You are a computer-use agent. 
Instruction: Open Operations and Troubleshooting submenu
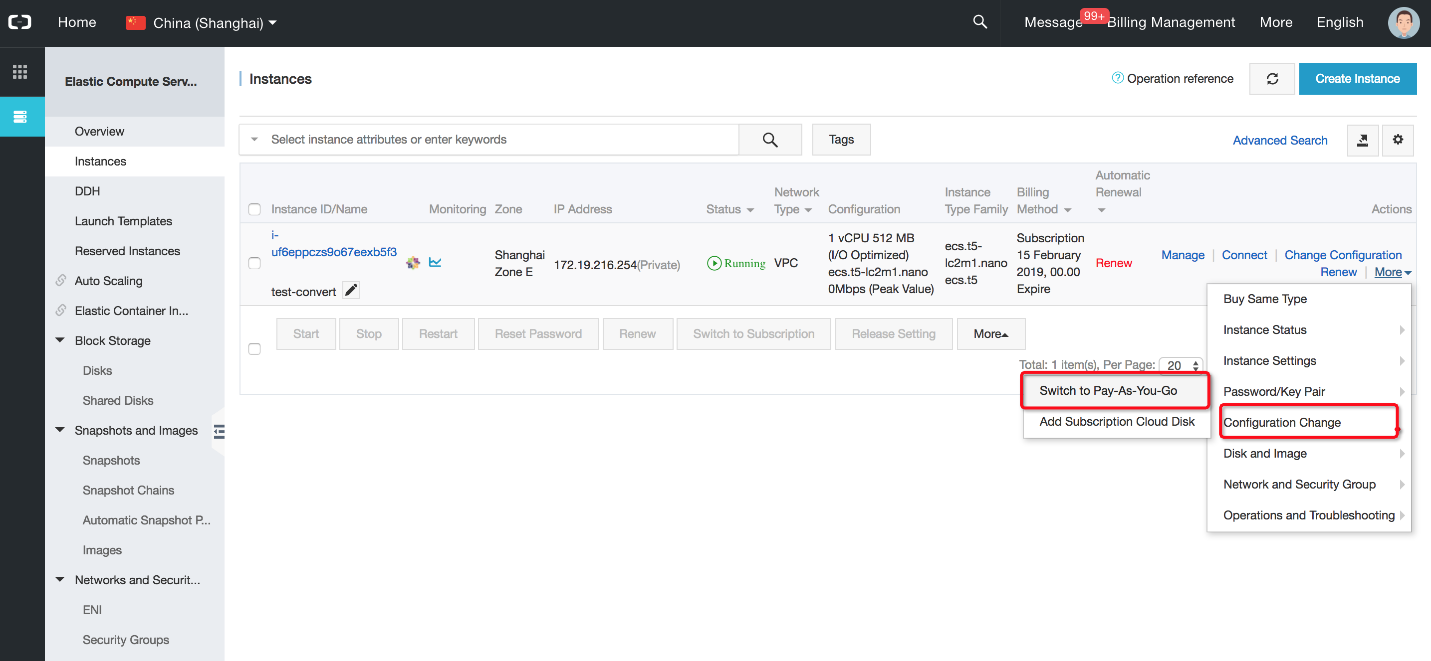tap(1309, 516)
